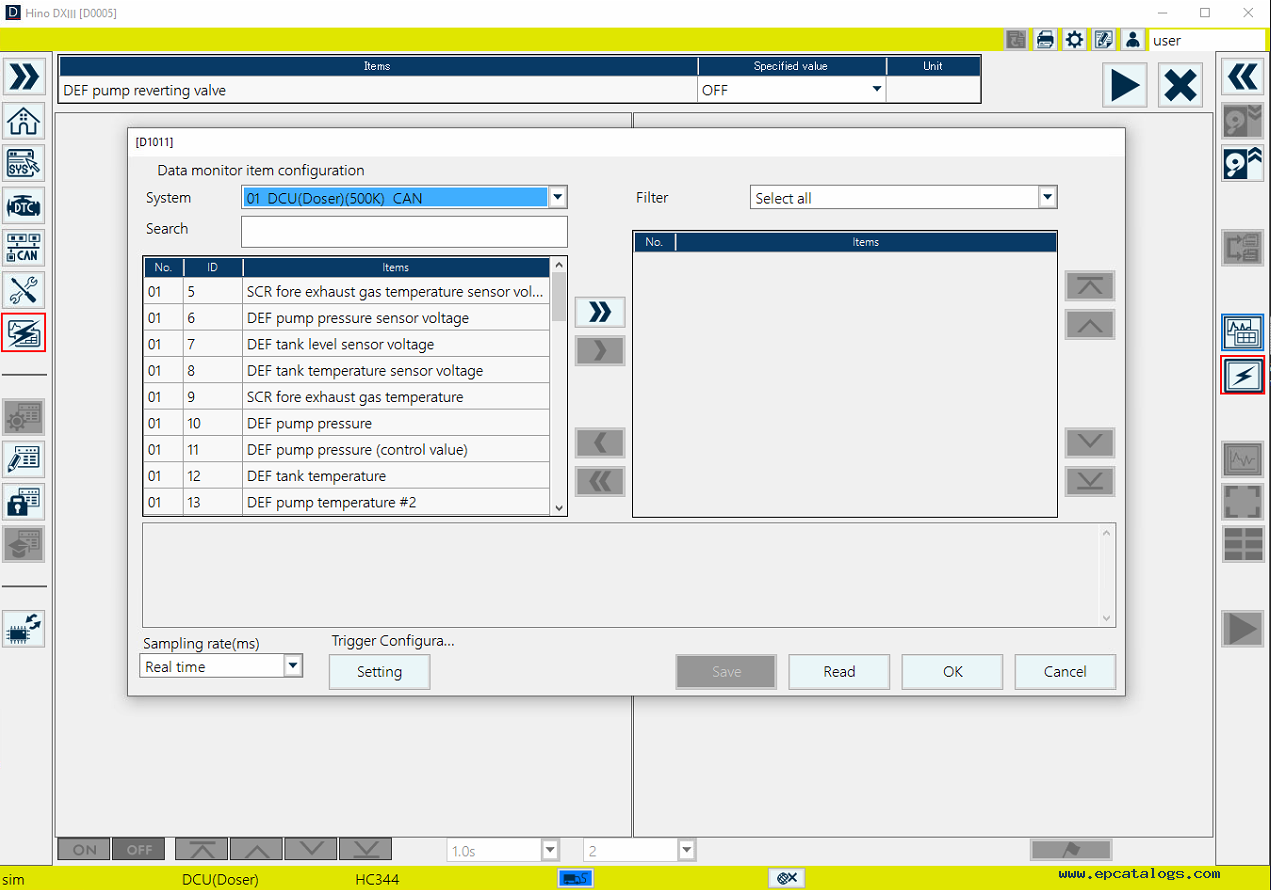Click the large play button at top right
1271x890 pixels.
click(x=1125, y=85)
